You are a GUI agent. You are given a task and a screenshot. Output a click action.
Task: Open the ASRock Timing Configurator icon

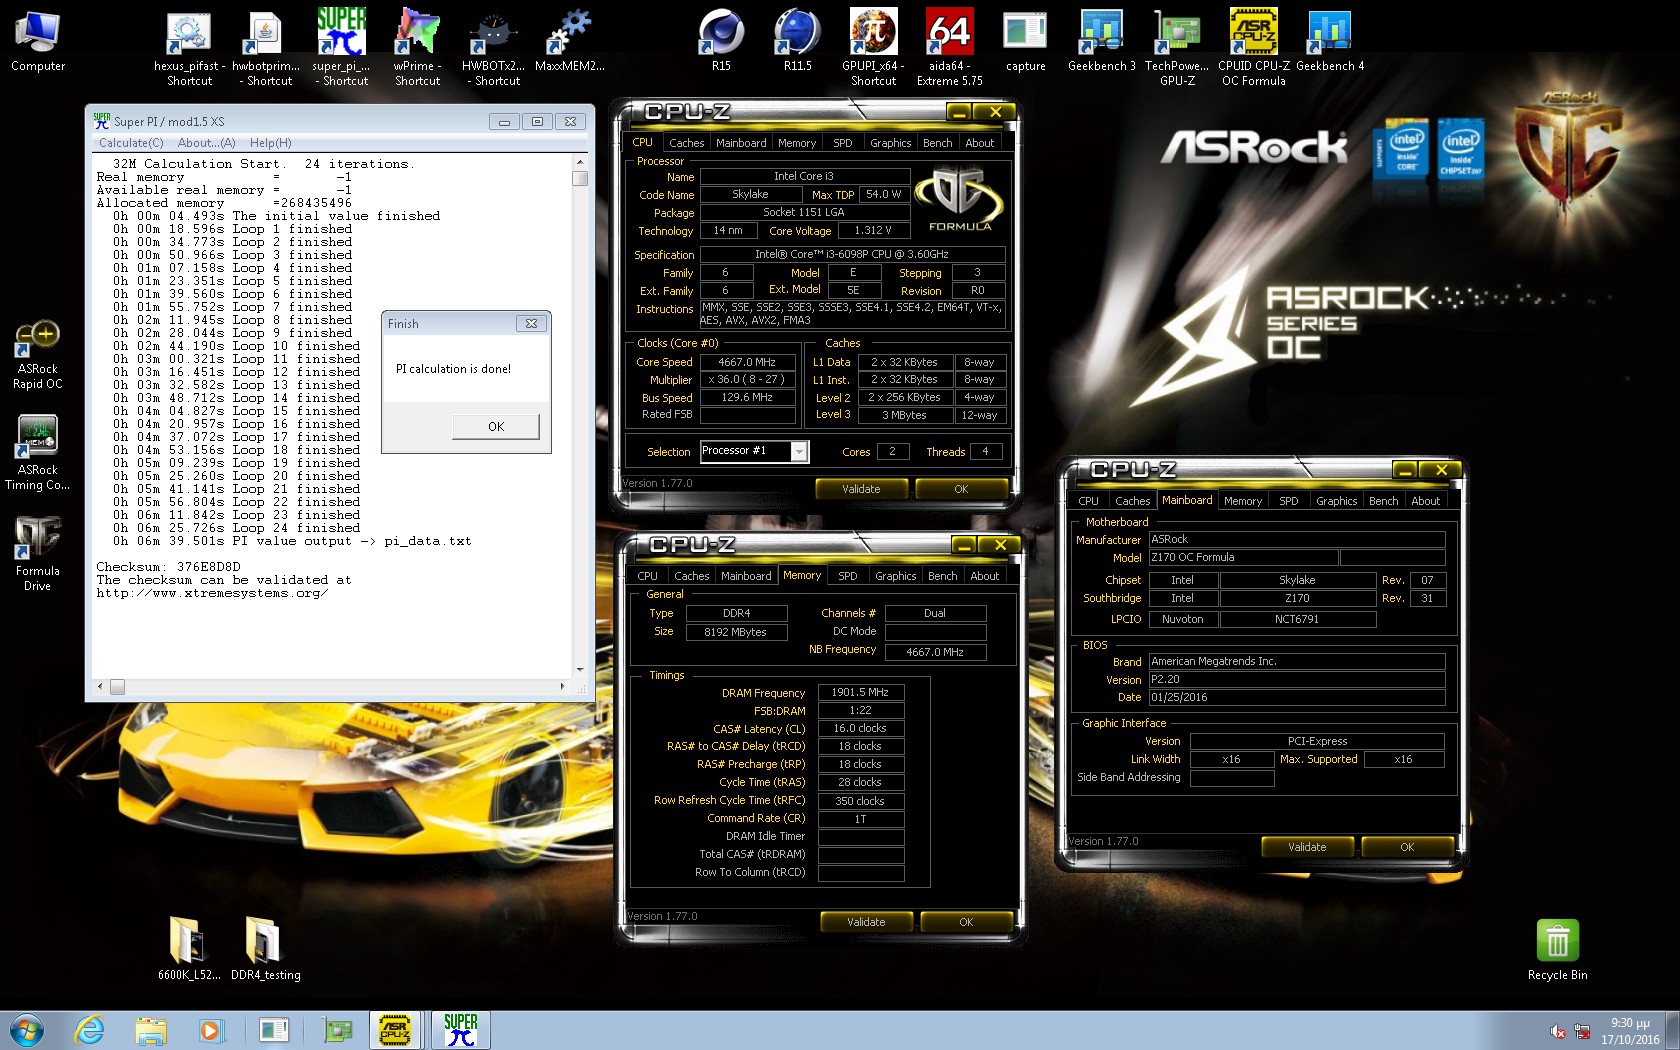(37, 453)
